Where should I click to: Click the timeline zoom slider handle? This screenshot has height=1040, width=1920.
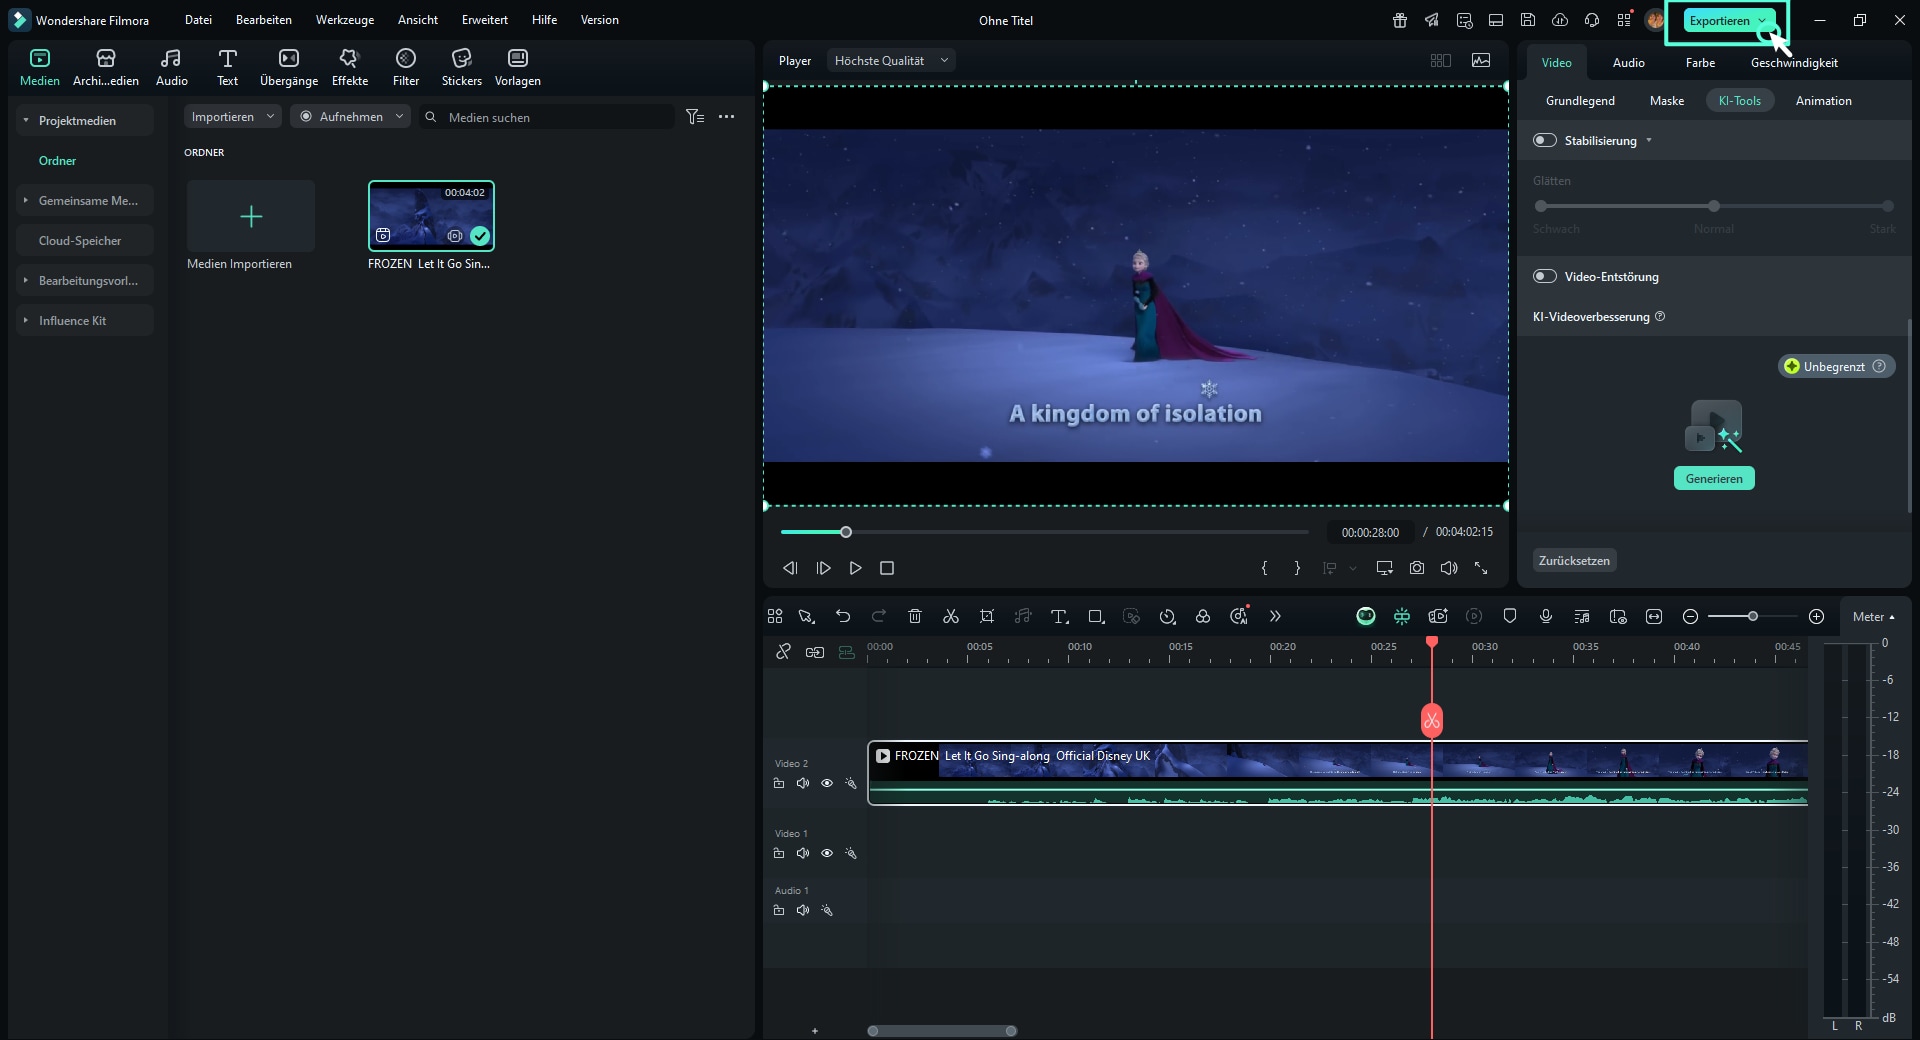[x=1752, y=616]
